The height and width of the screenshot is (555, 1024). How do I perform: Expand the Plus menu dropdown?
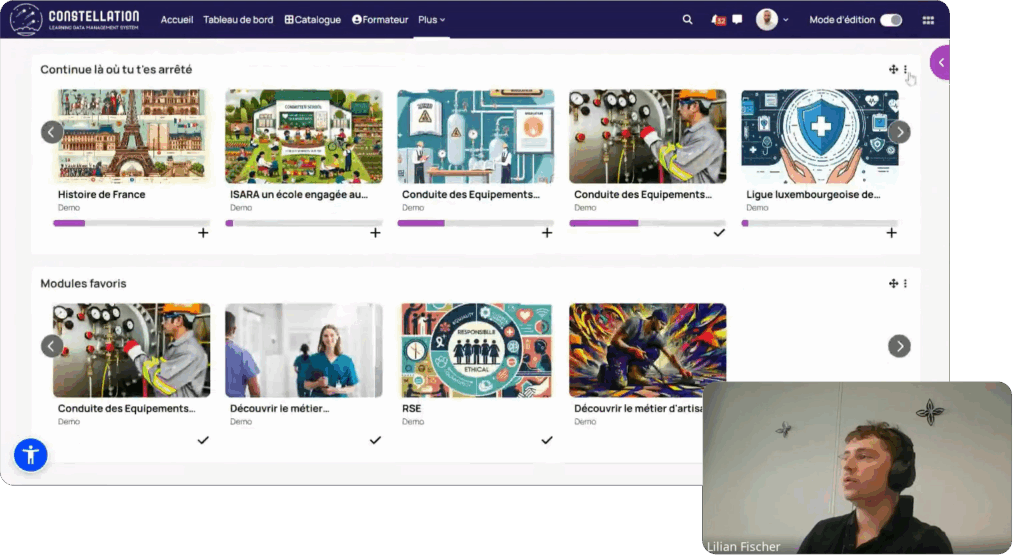coord(432,20)
